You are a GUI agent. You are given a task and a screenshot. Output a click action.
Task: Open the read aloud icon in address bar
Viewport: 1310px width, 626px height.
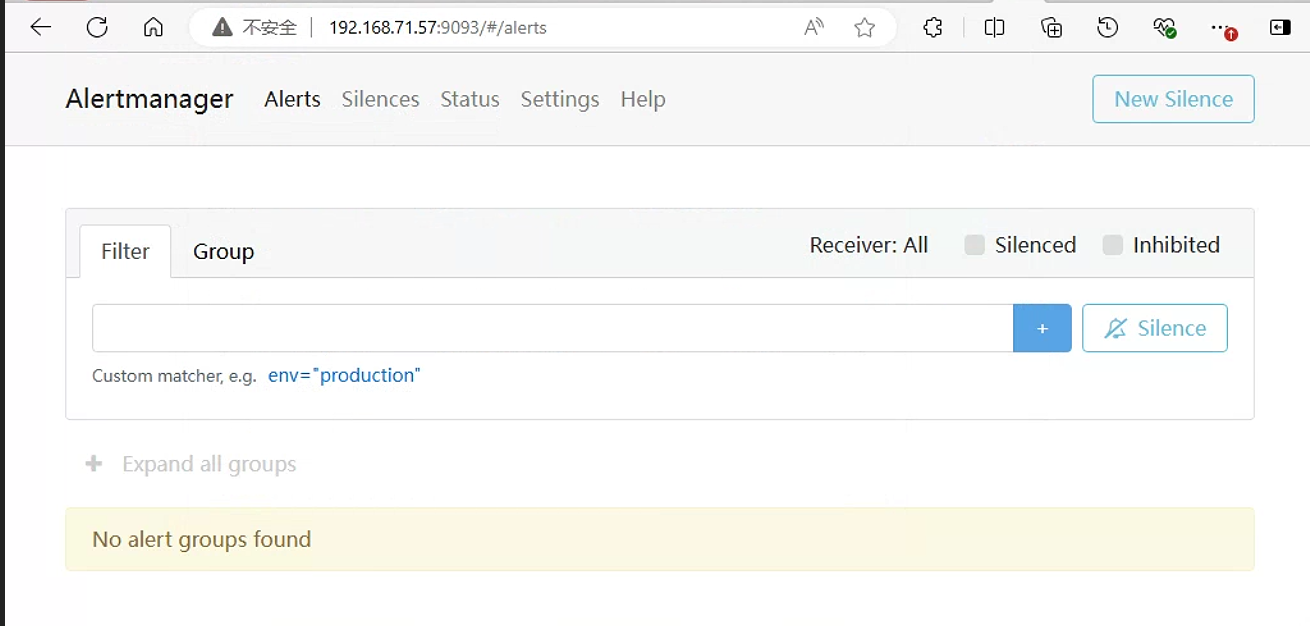point(814,27)
